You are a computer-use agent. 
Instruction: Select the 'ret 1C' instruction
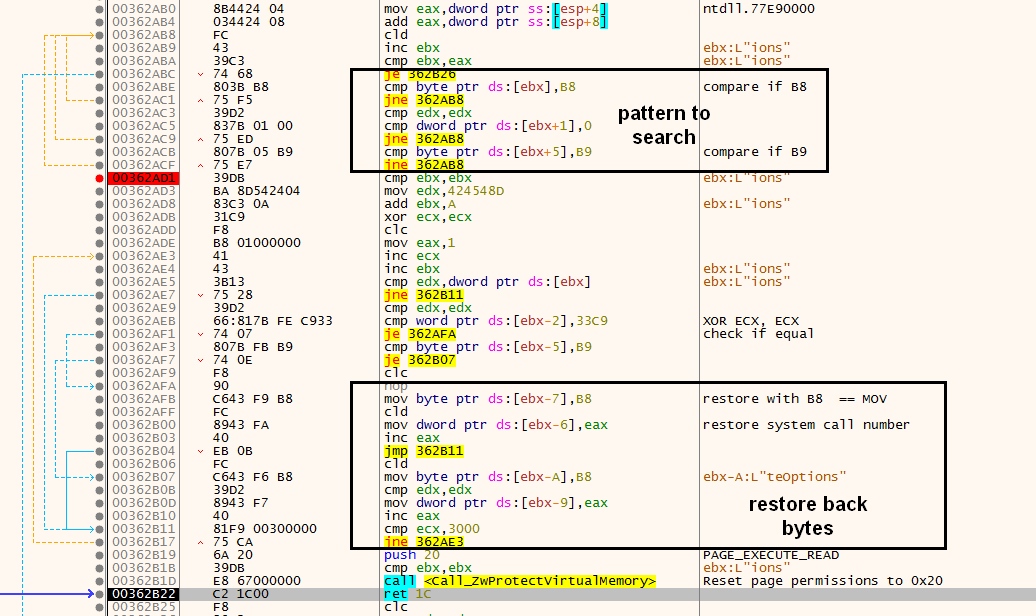tap(408, 594)
